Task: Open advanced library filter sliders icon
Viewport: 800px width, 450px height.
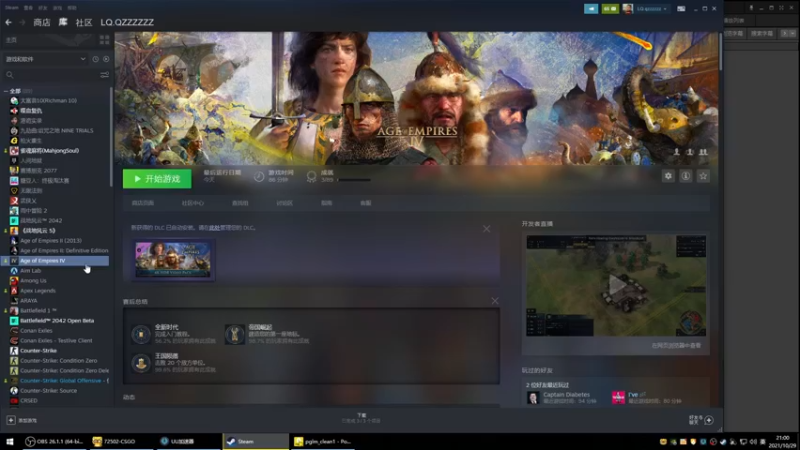Action: (x=105, y=75)
